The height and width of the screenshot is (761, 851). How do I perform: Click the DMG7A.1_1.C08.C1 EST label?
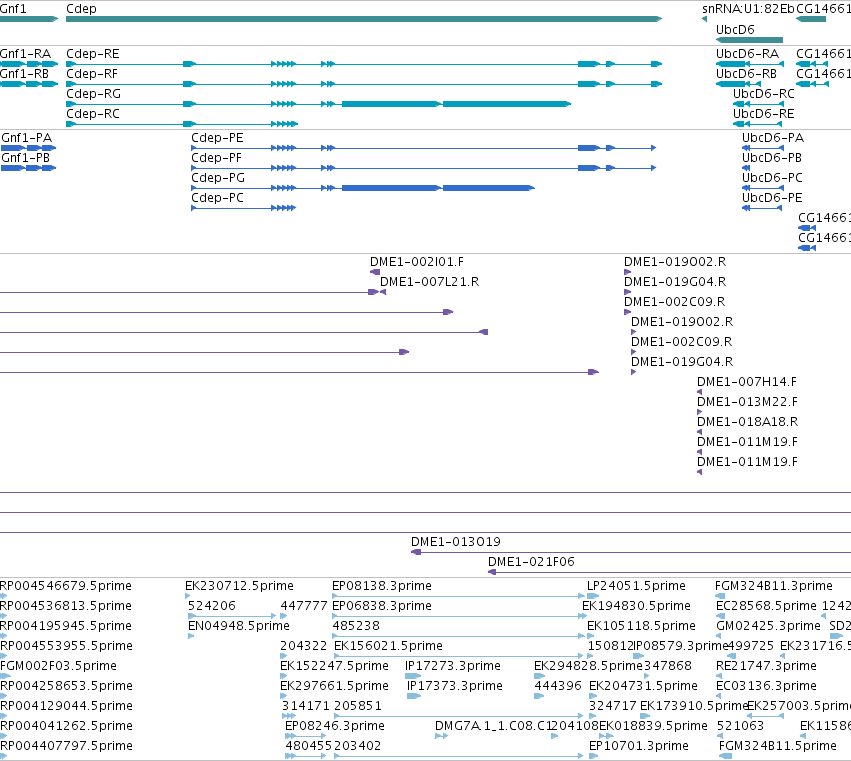click(493, 726)
